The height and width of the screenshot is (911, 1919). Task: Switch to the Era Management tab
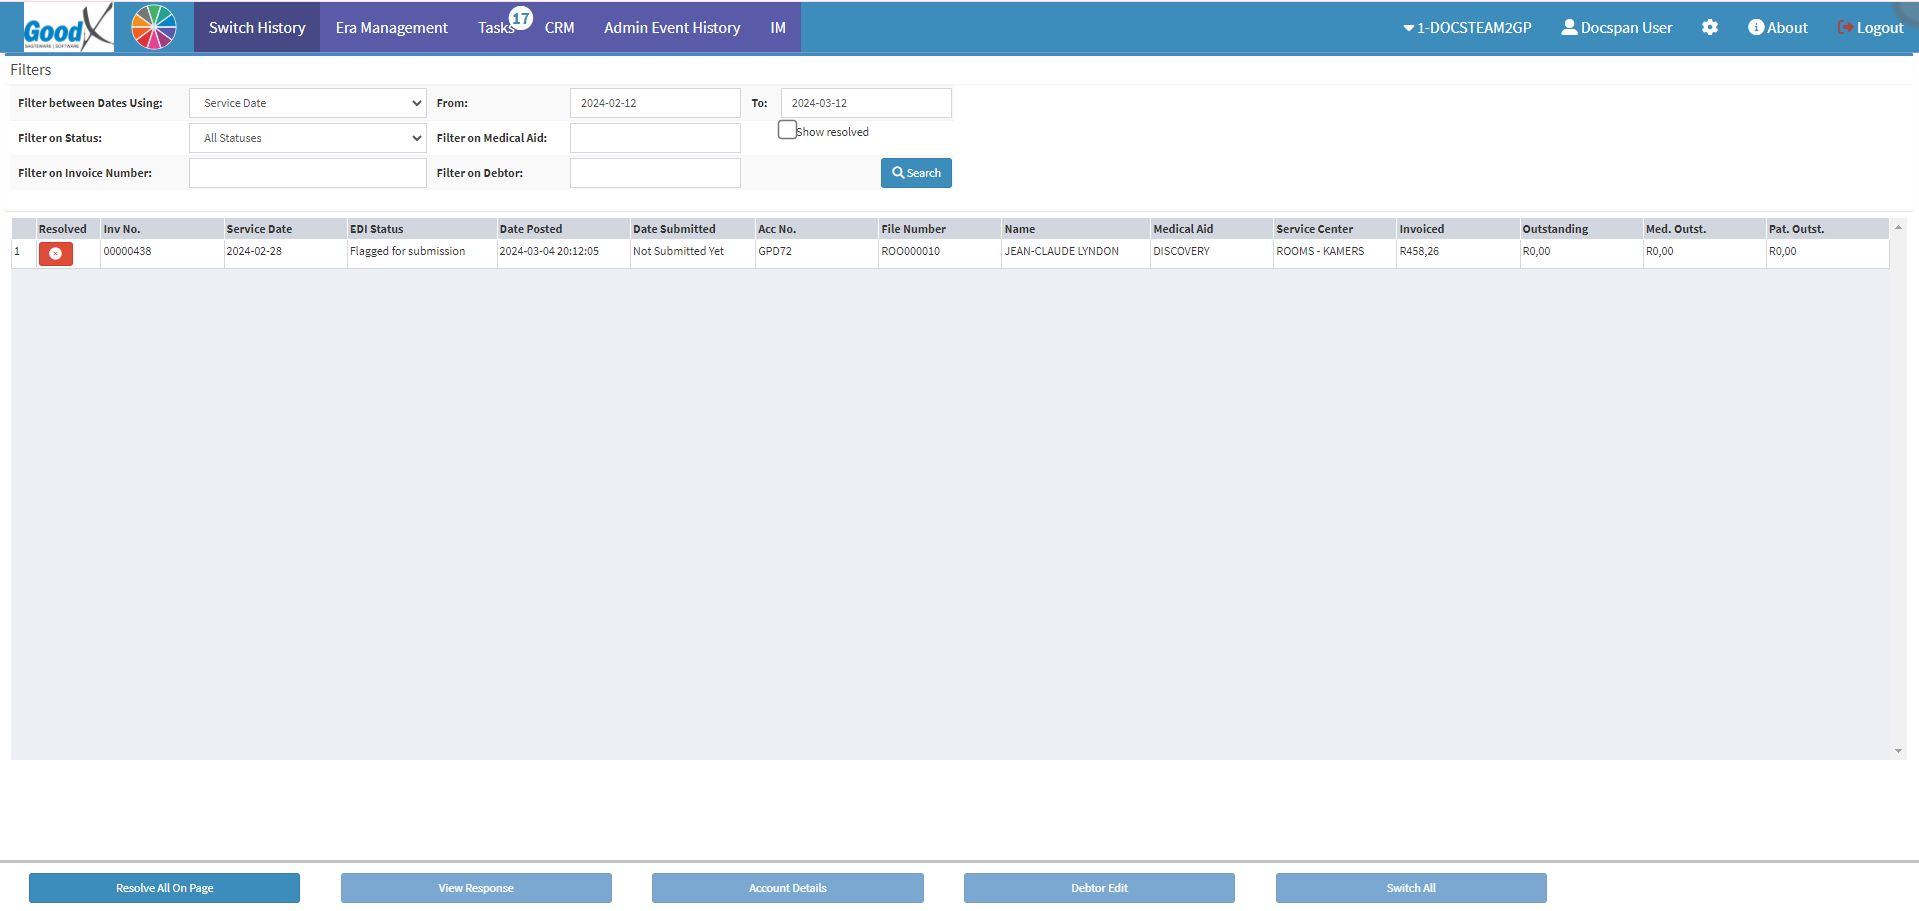tap(391, 28)
